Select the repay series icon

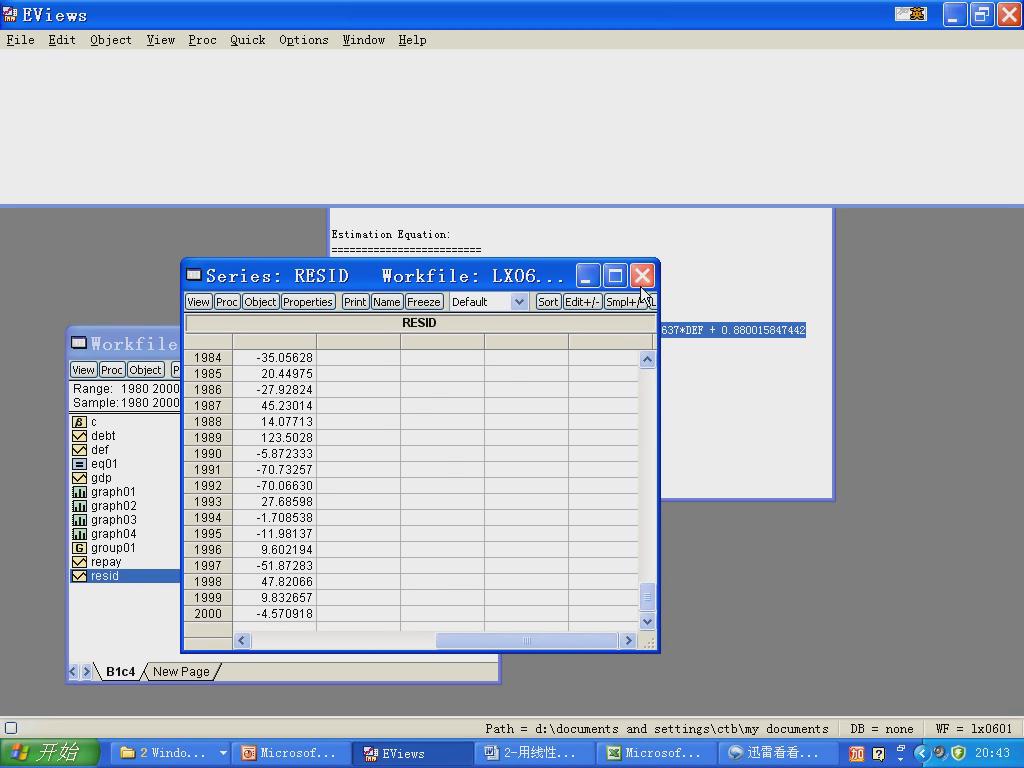[x=79, y=562]
